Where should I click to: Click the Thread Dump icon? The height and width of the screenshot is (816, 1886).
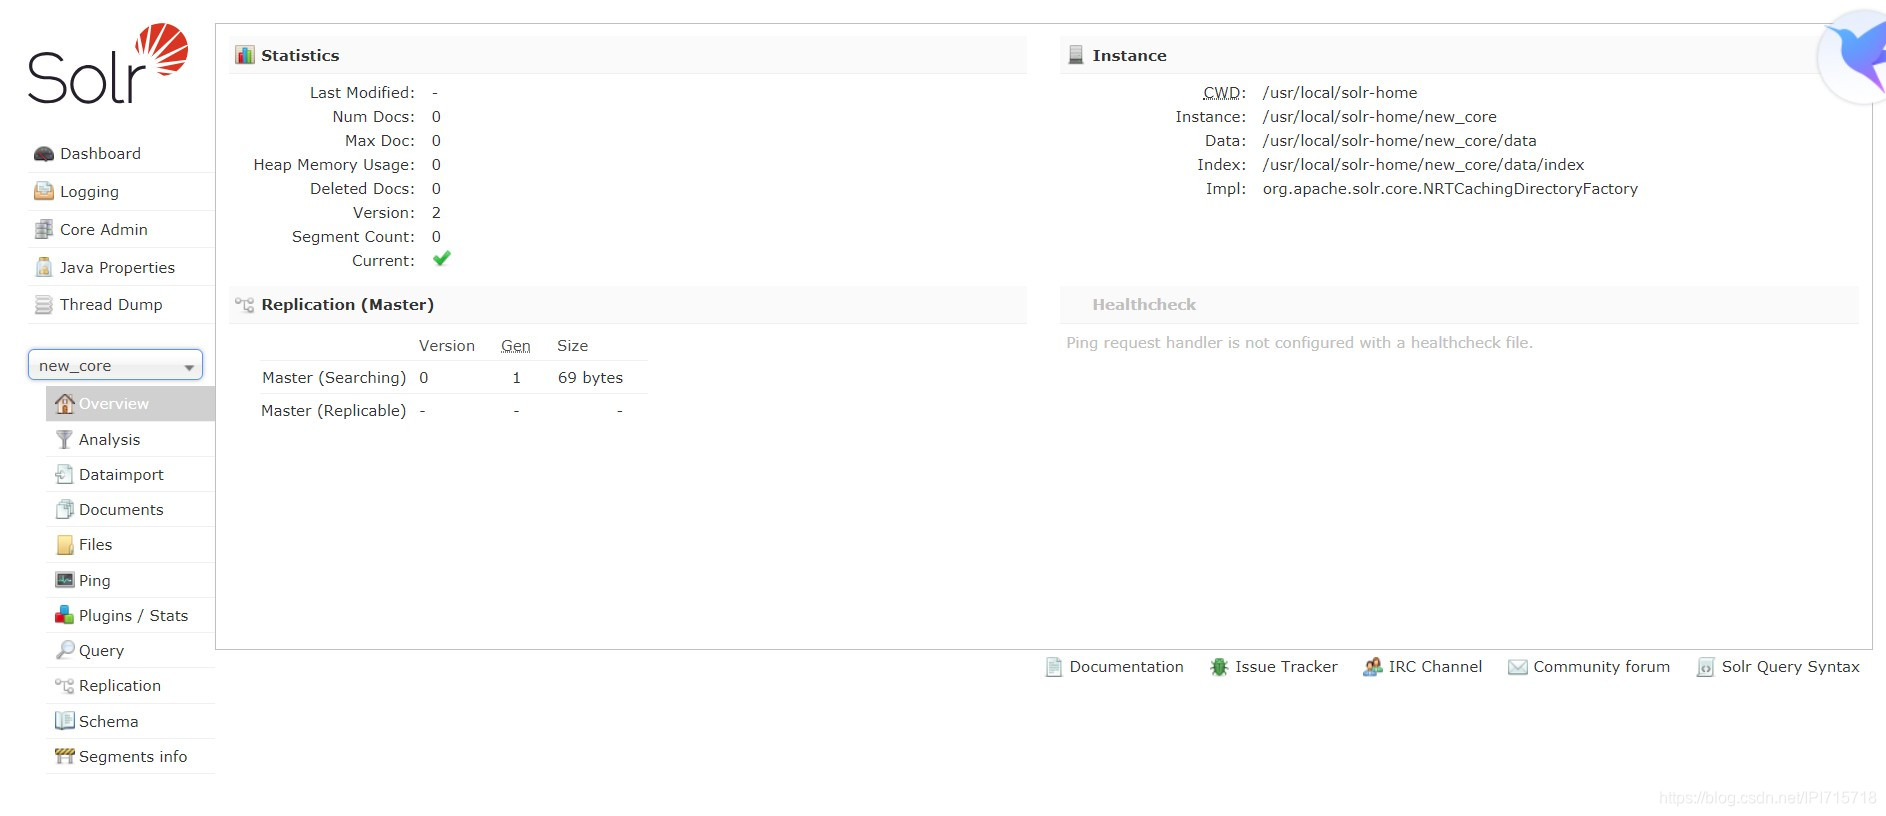[x=43, y=305]
